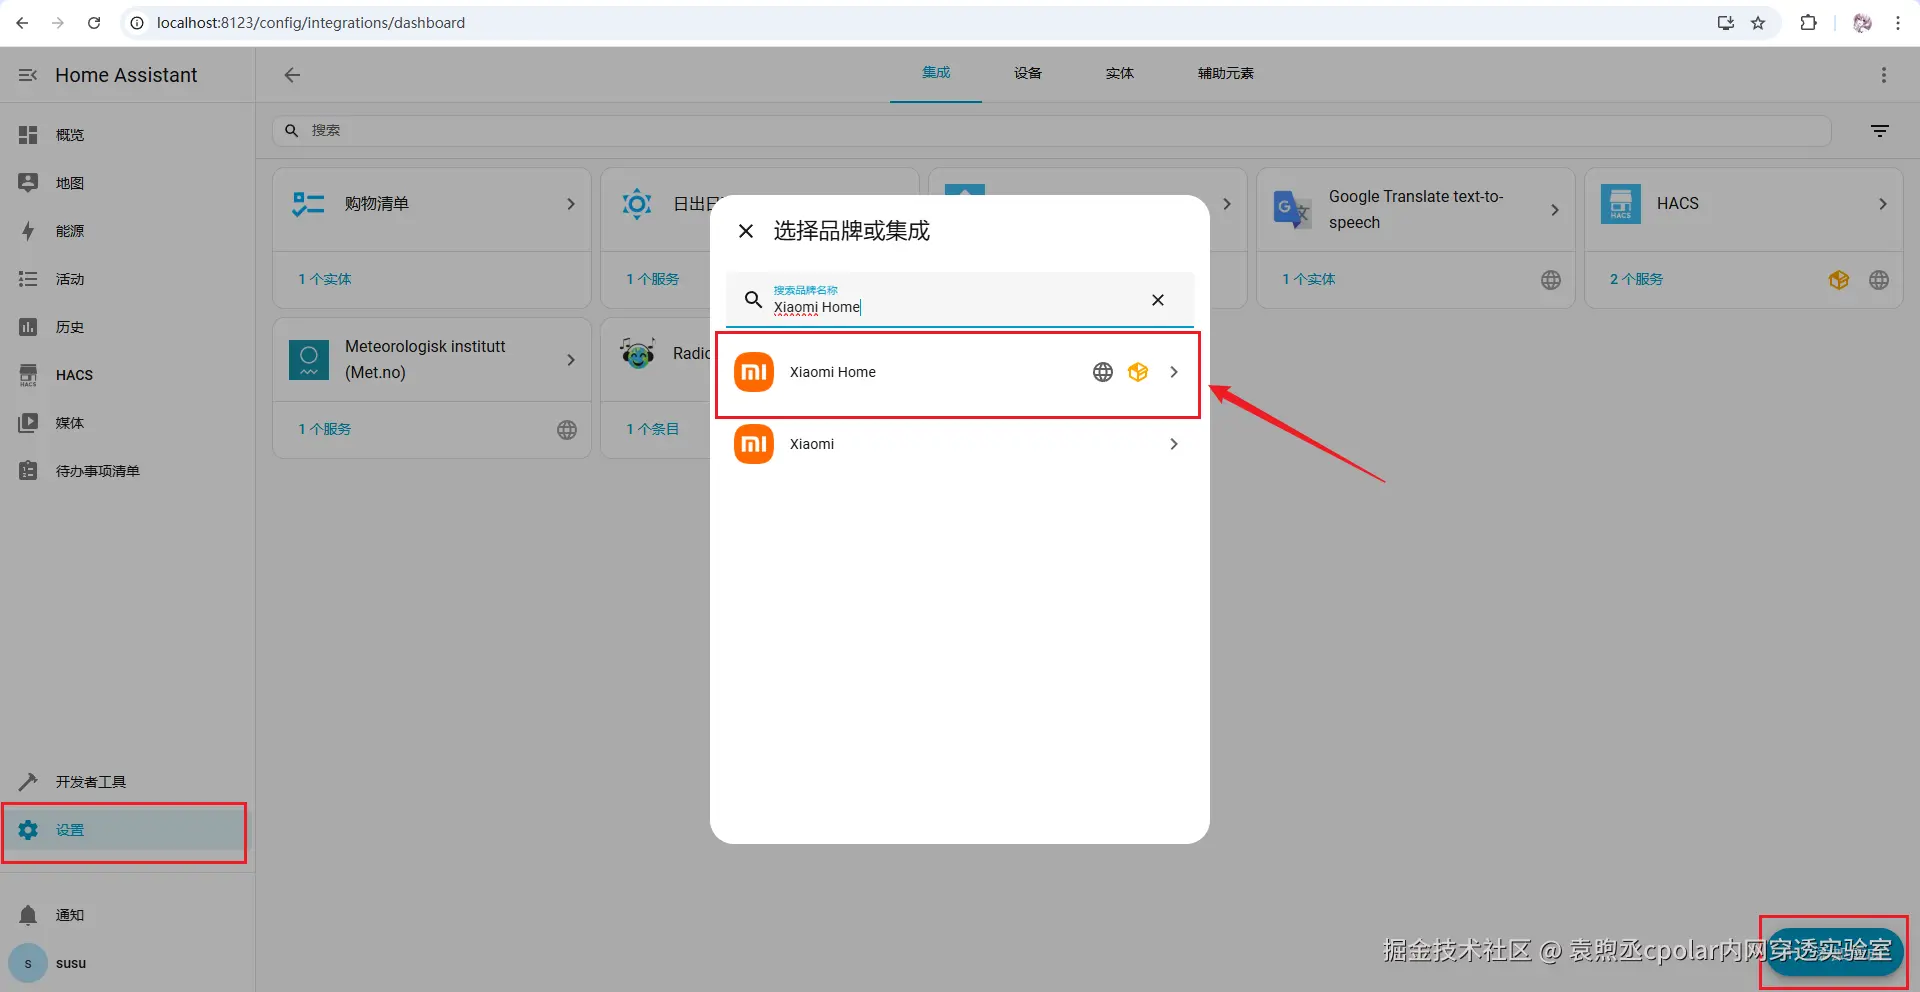Open the 待办事项清单 to-do list item

127,471
